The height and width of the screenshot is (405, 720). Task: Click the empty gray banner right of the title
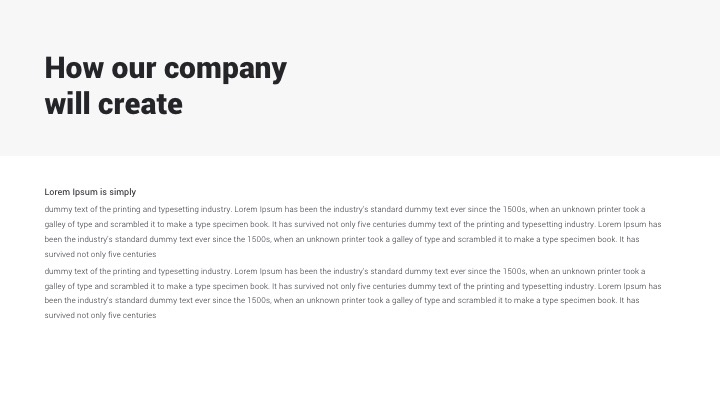(500, 80)
